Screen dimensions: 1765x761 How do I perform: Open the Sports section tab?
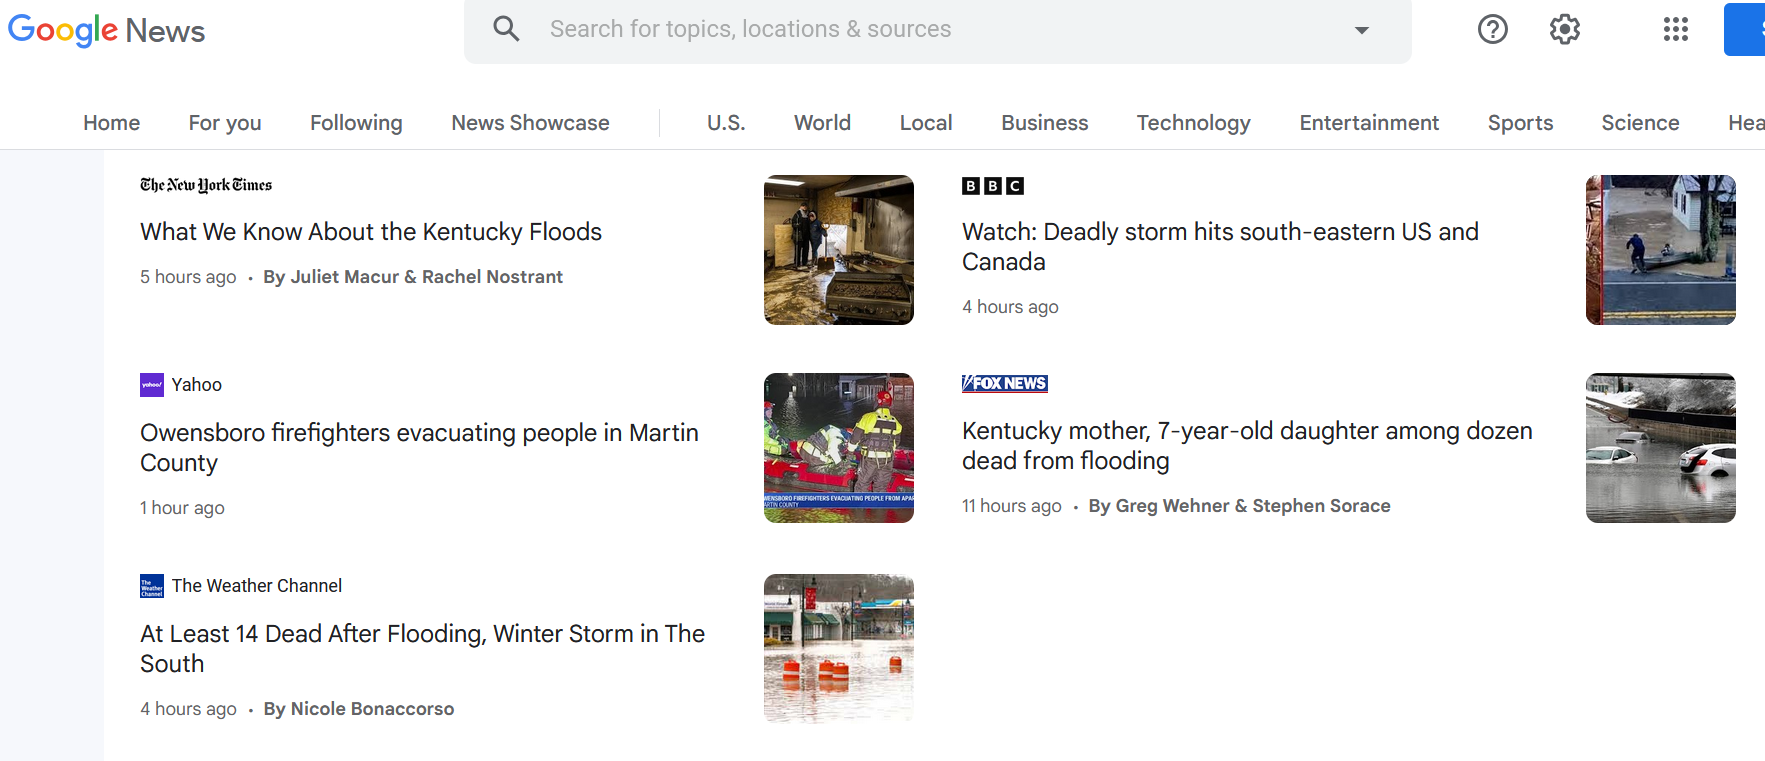(x=1520, y=123)
